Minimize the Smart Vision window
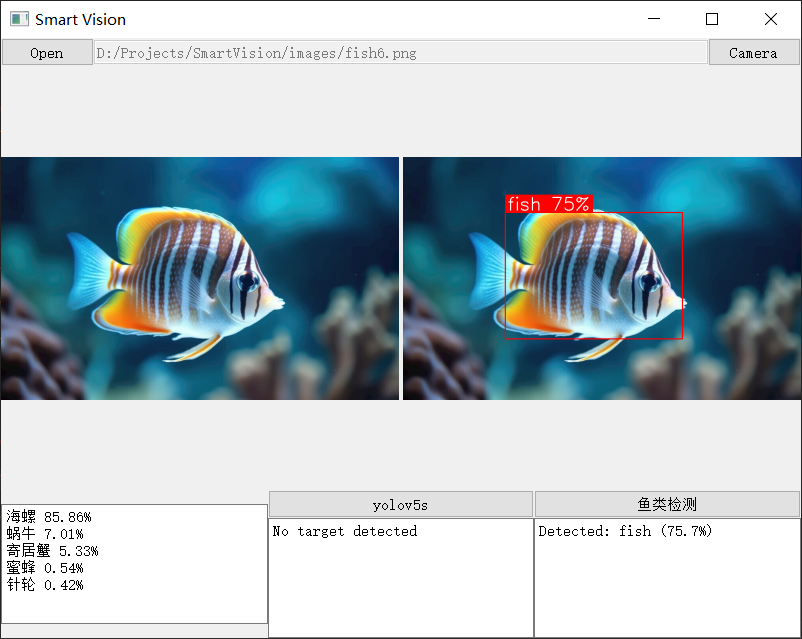The image size is (802, 639). click(654, 19)
